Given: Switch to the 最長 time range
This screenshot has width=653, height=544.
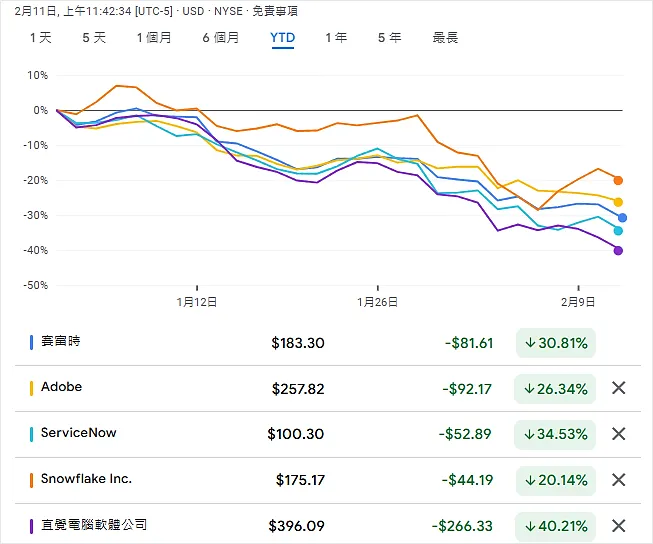Looking at the screenshot, I should coord(445,38).
